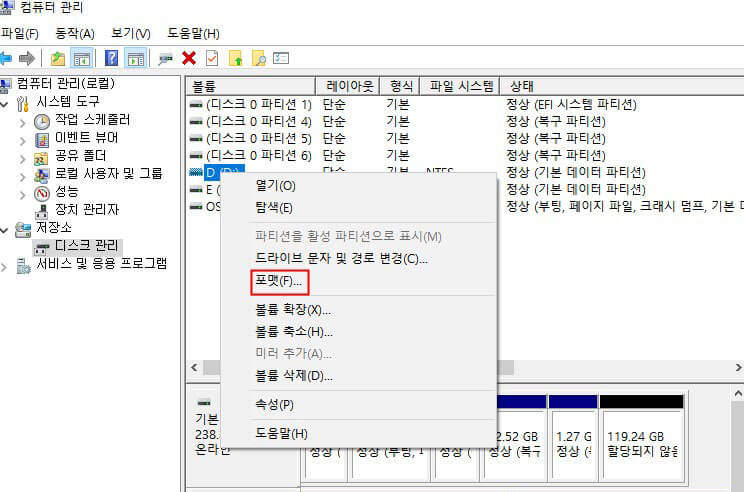This screenshot has height=492, width=744.
Task: Open the 도움말(H) menu in menu bar
Action: 194,33
